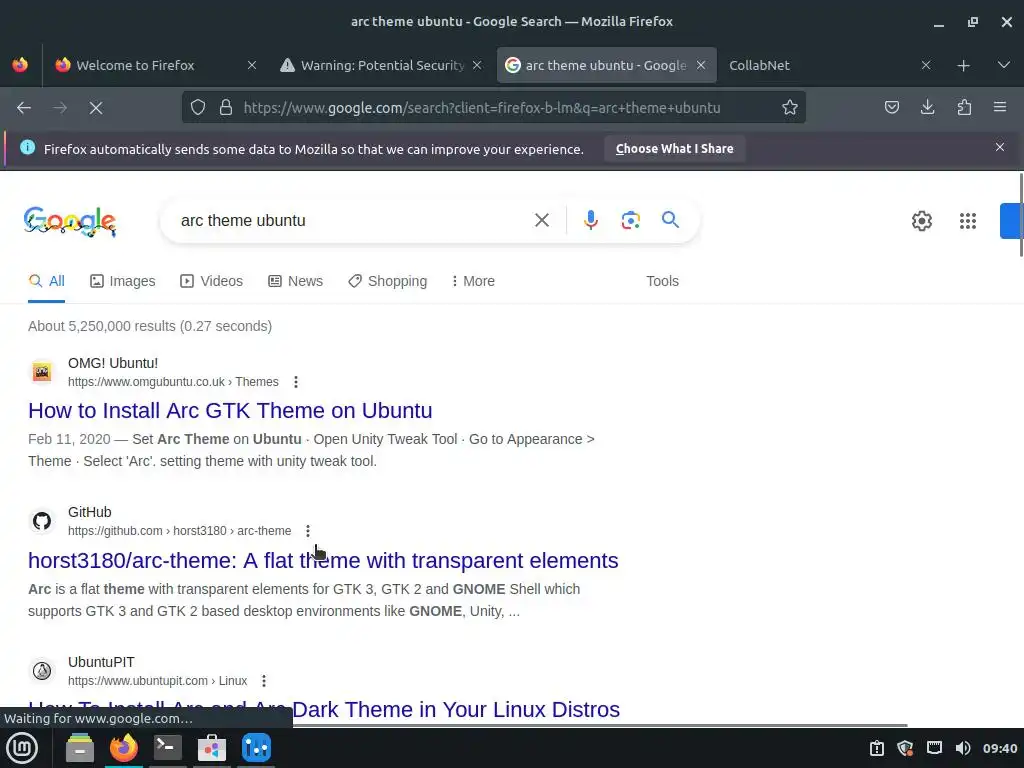Image resolution: width=1024 pixels, height=768 pixels.
Task: Clear the Google search box text
Action: click(541, 220)
